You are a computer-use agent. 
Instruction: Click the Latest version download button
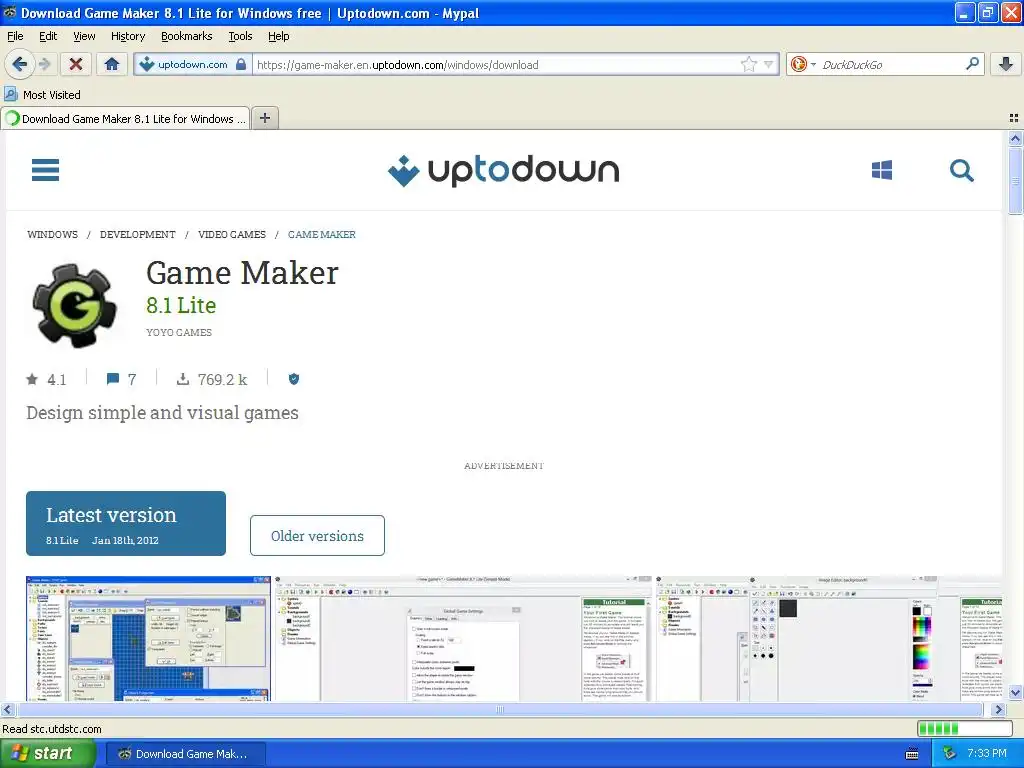pyautogui.click(x=126, y=524)
